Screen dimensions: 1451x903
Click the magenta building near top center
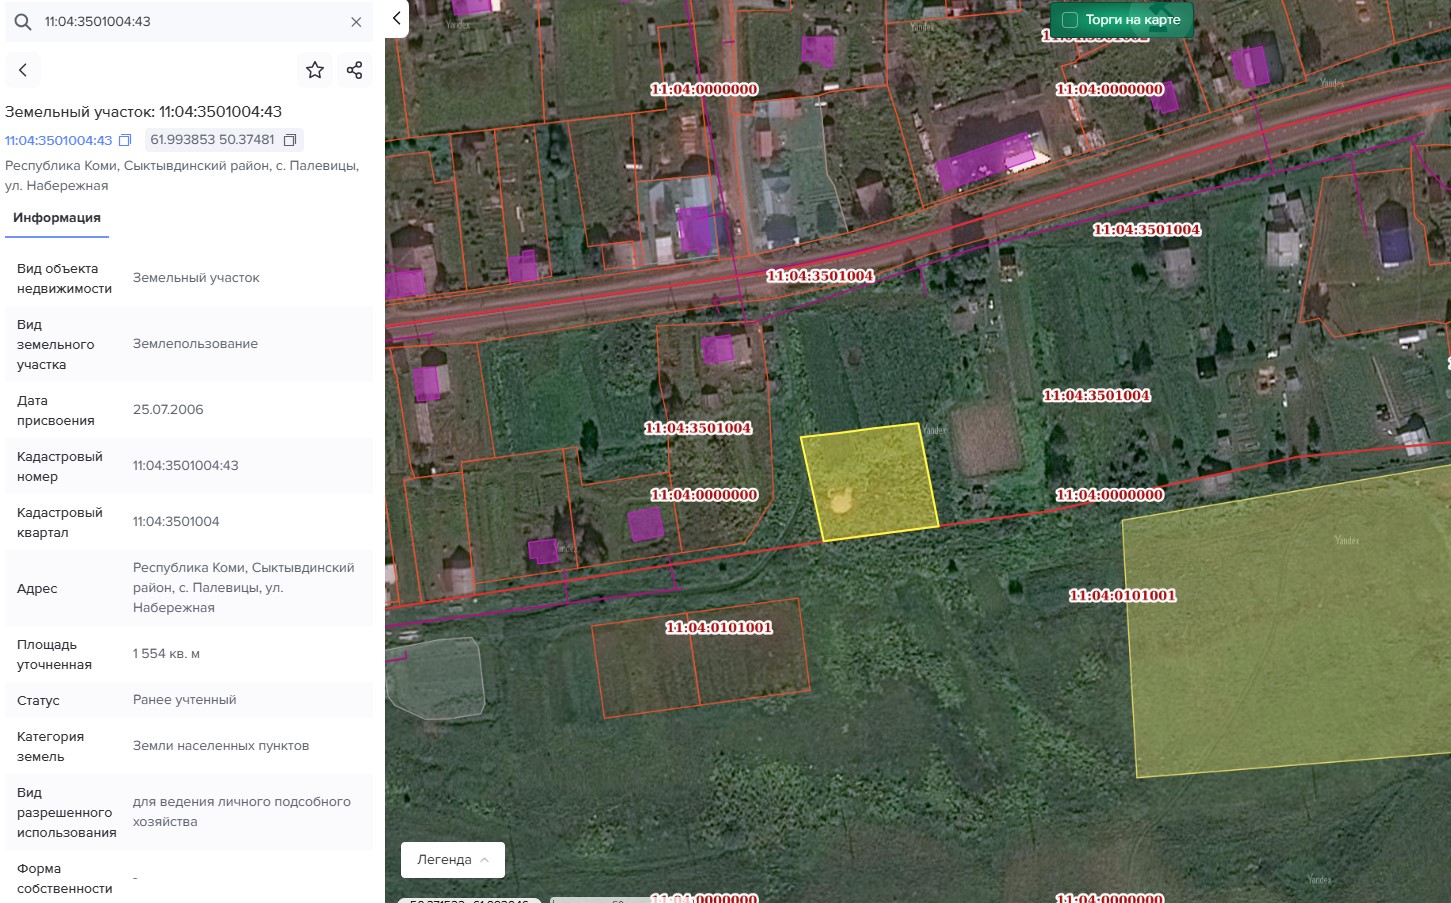point(818,50)
